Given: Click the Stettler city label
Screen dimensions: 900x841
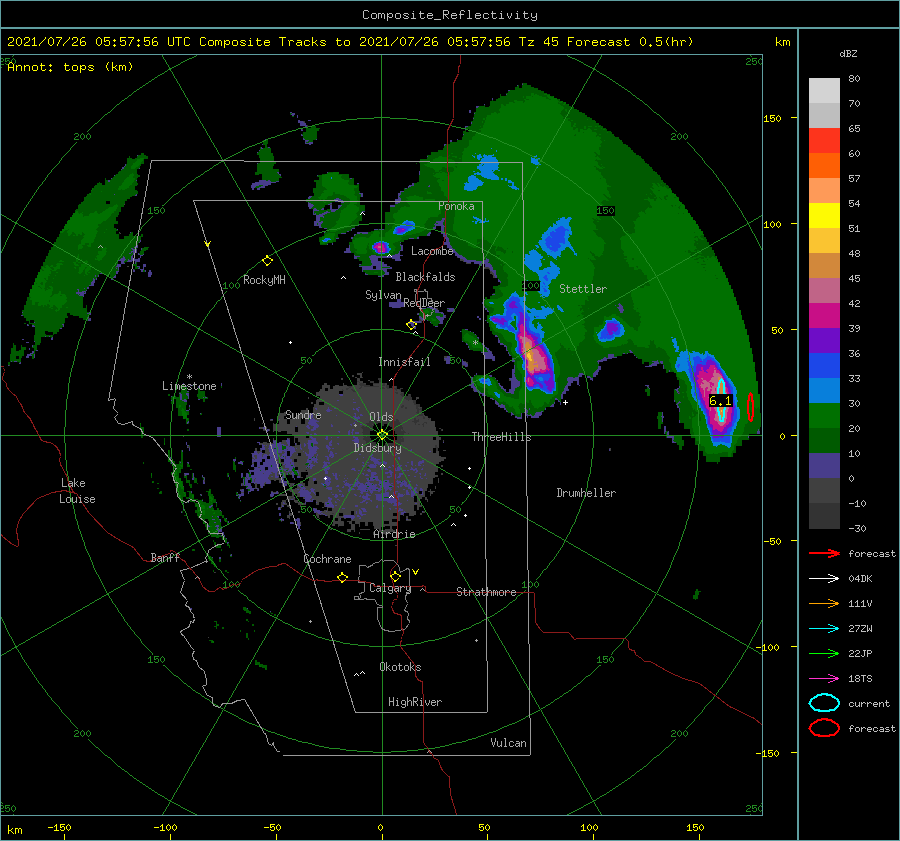Looking at the screenshot, I should [x=583, y=289].
